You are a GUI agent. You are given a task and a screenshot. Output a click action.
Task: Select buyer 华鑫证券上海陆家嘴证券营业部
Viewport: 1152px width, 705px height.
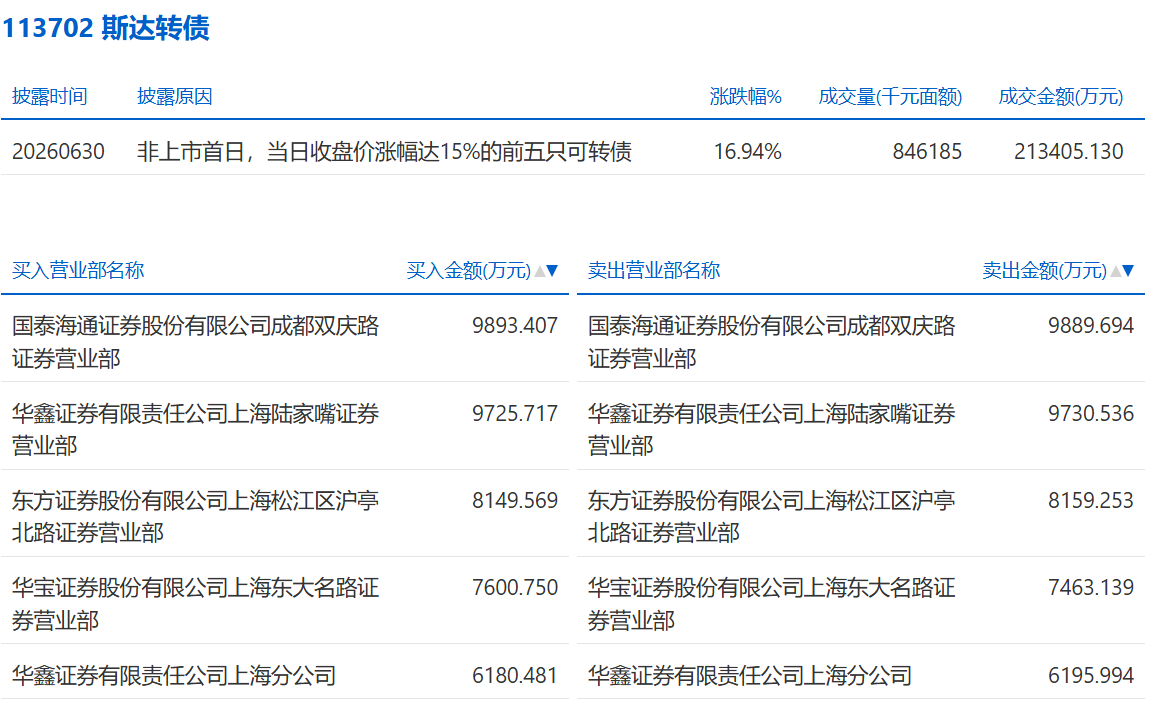click(x=195, y=429)
